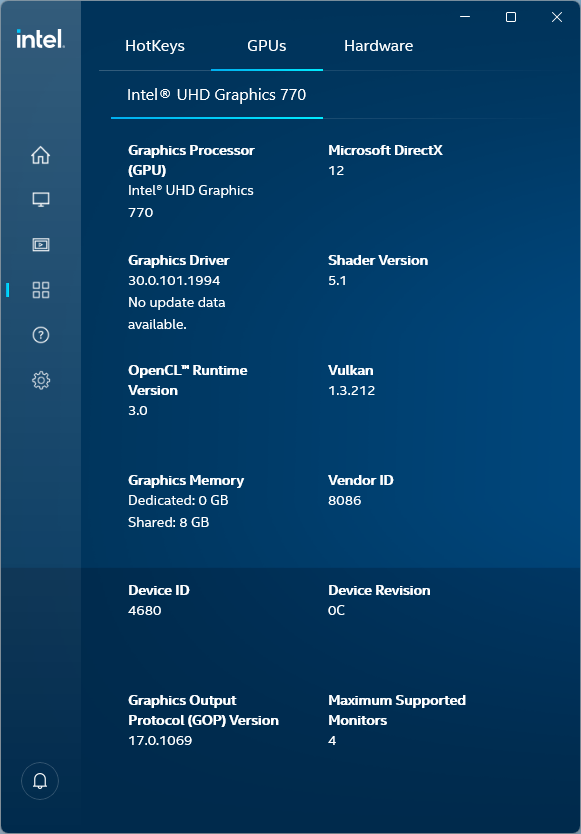Click the Device Revision value 0C
Viewport: 581px width, 834px height.
point(336,611)
